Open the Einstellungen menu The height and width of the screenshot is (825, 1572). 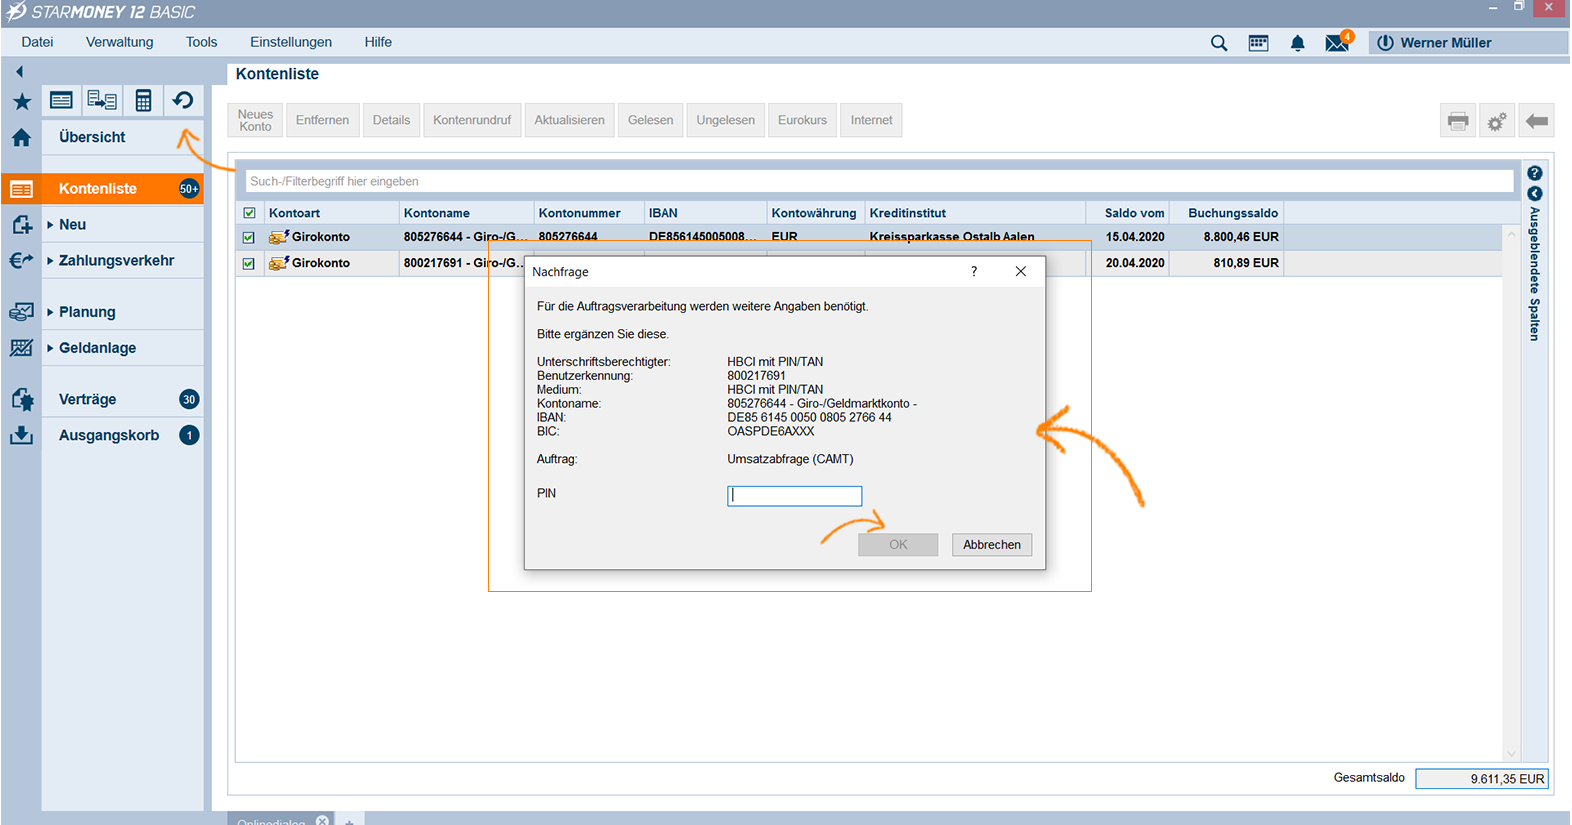point(290,42)
